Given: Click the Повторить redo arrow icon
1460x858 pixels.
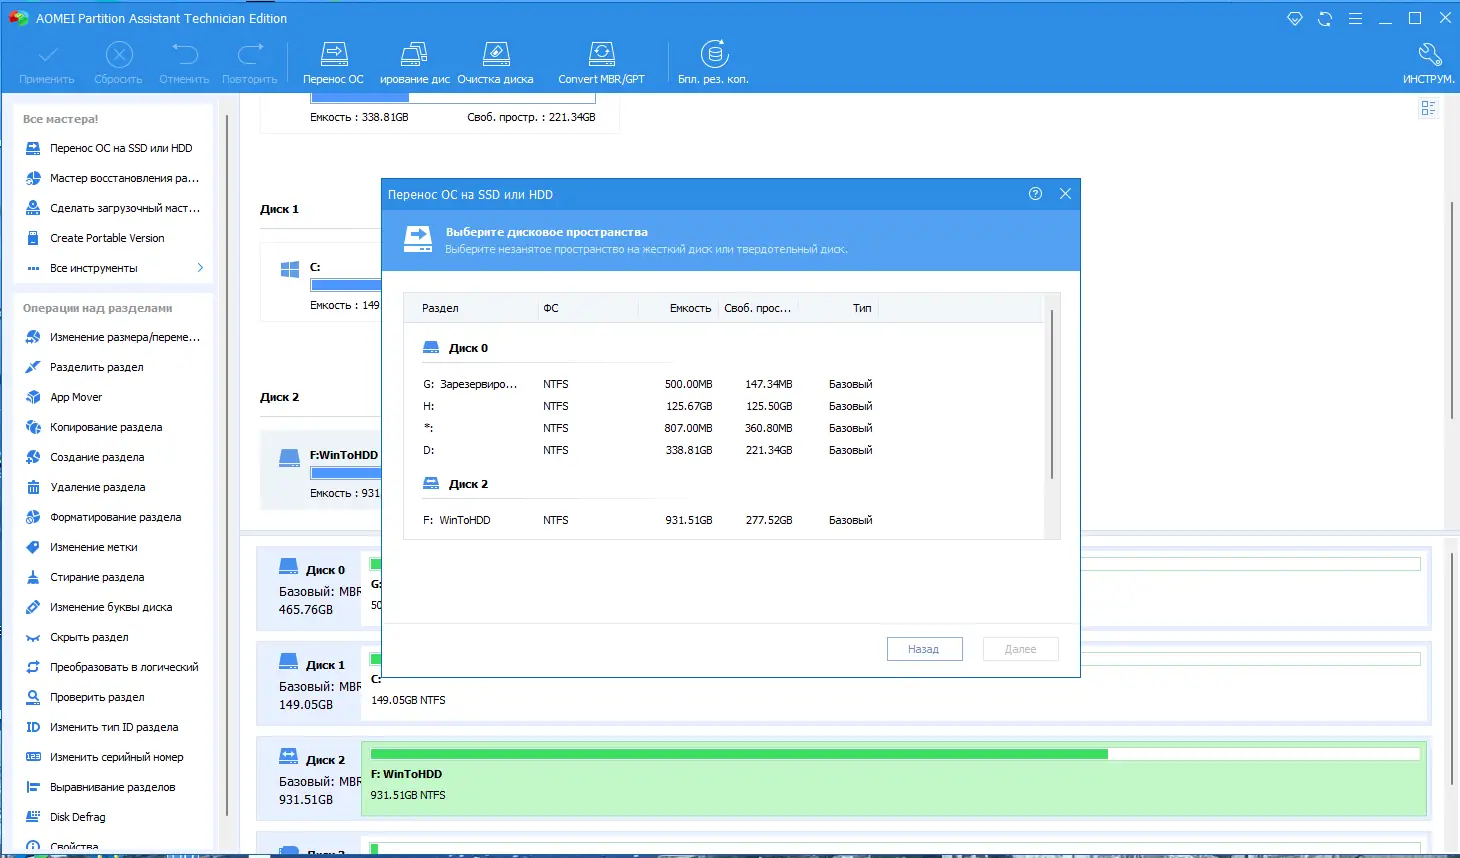Looking at the screenshot, I should [250, 53].
